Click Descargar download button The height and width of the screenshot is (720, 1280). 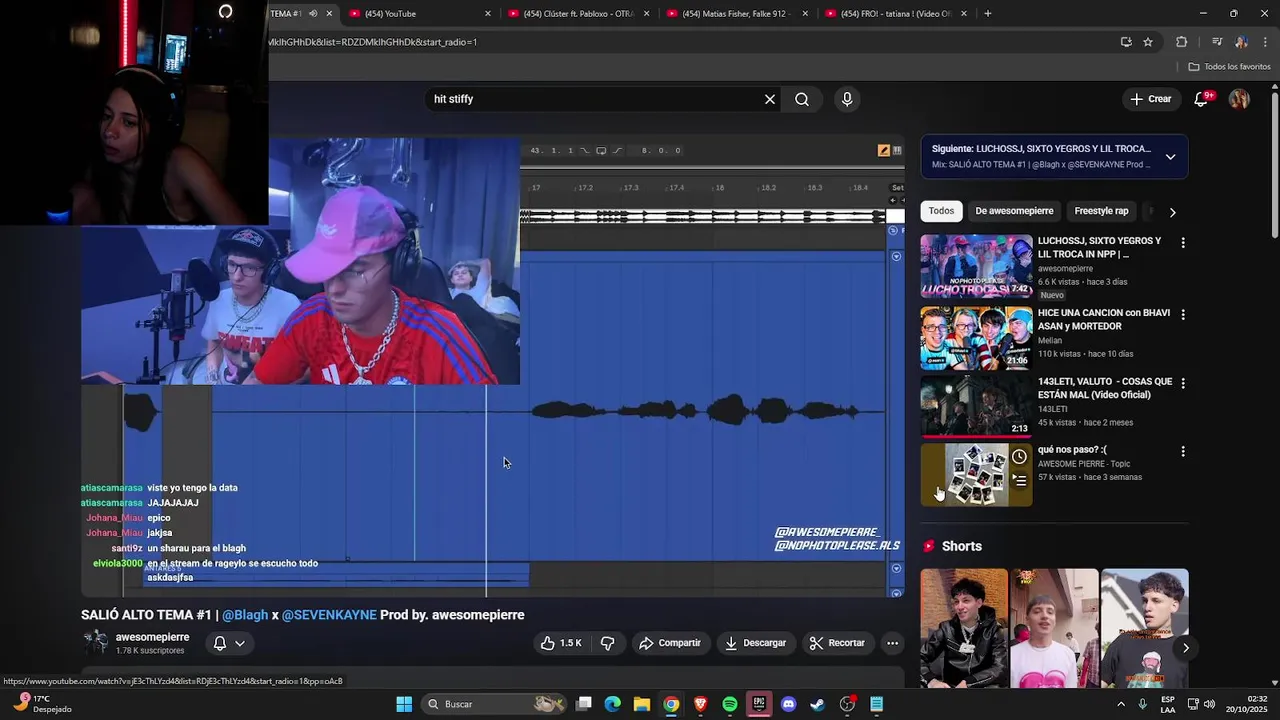click(x=755, y=643)
